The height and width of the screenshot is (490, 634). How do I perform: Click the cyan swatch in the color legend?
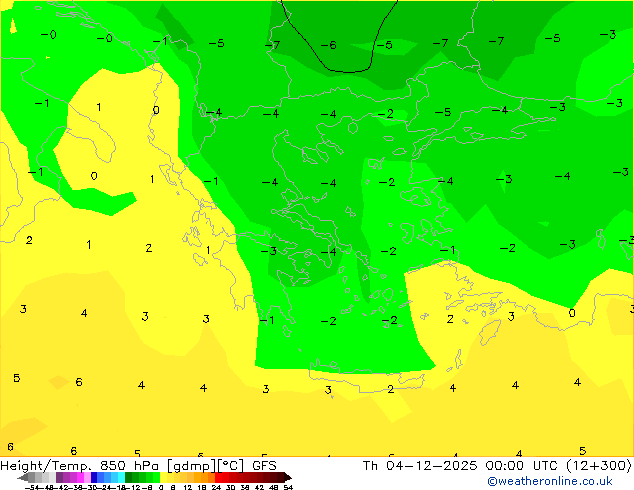(121, 477)
